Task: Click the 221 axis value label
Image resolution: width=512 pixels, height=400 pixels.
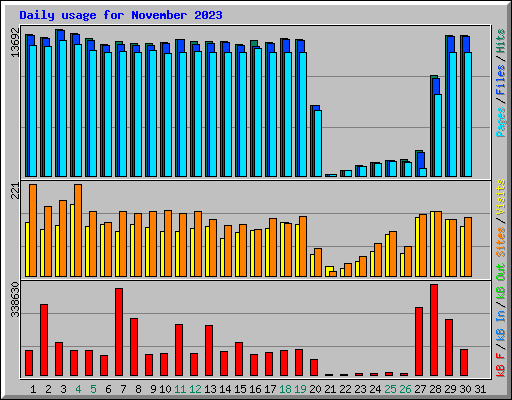Action: pos(15,191)
